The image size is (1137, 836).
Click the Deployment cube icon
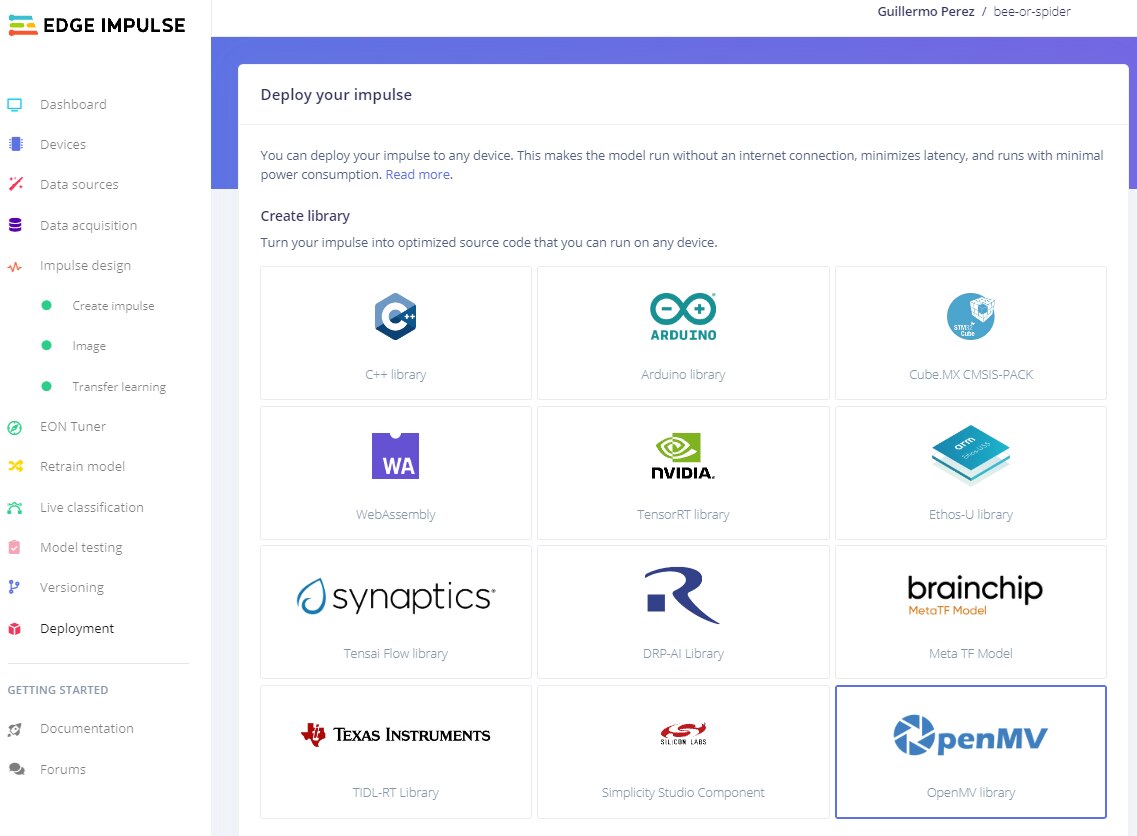tap(15, 629)
